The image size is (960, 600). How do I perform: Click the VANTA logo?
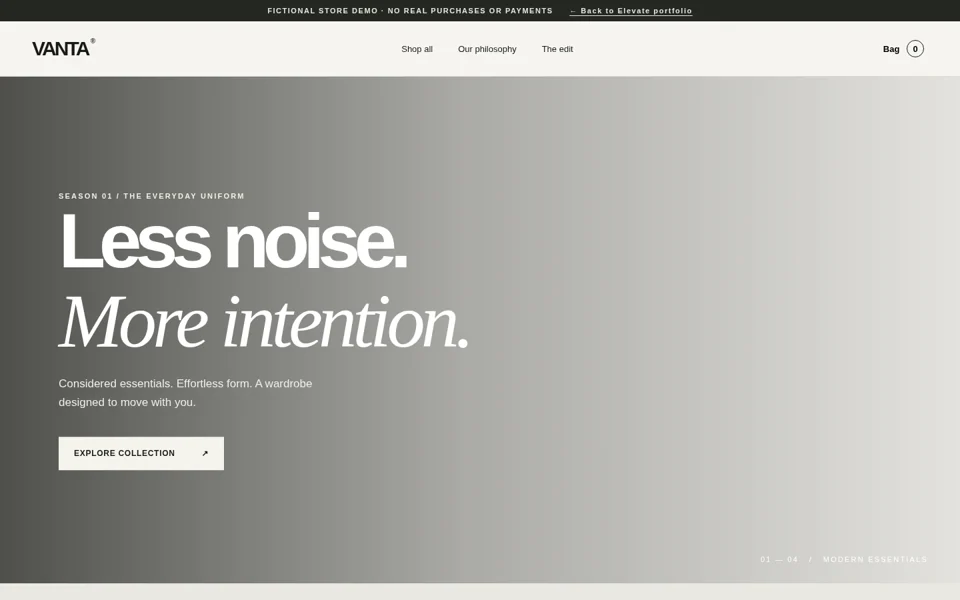click(x=63, y=48)
